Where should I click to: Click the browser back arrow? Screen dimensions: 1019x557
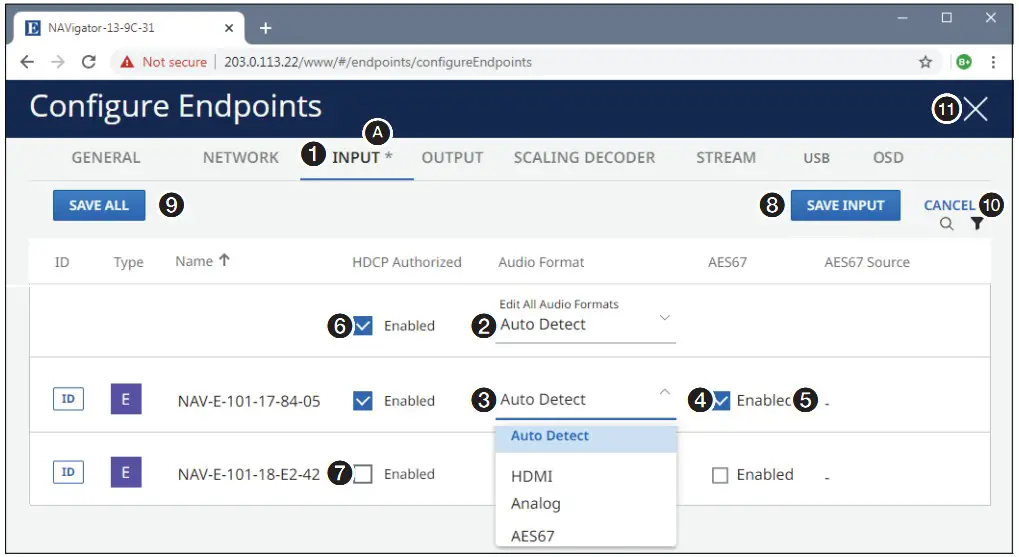[x=27, y=62]
